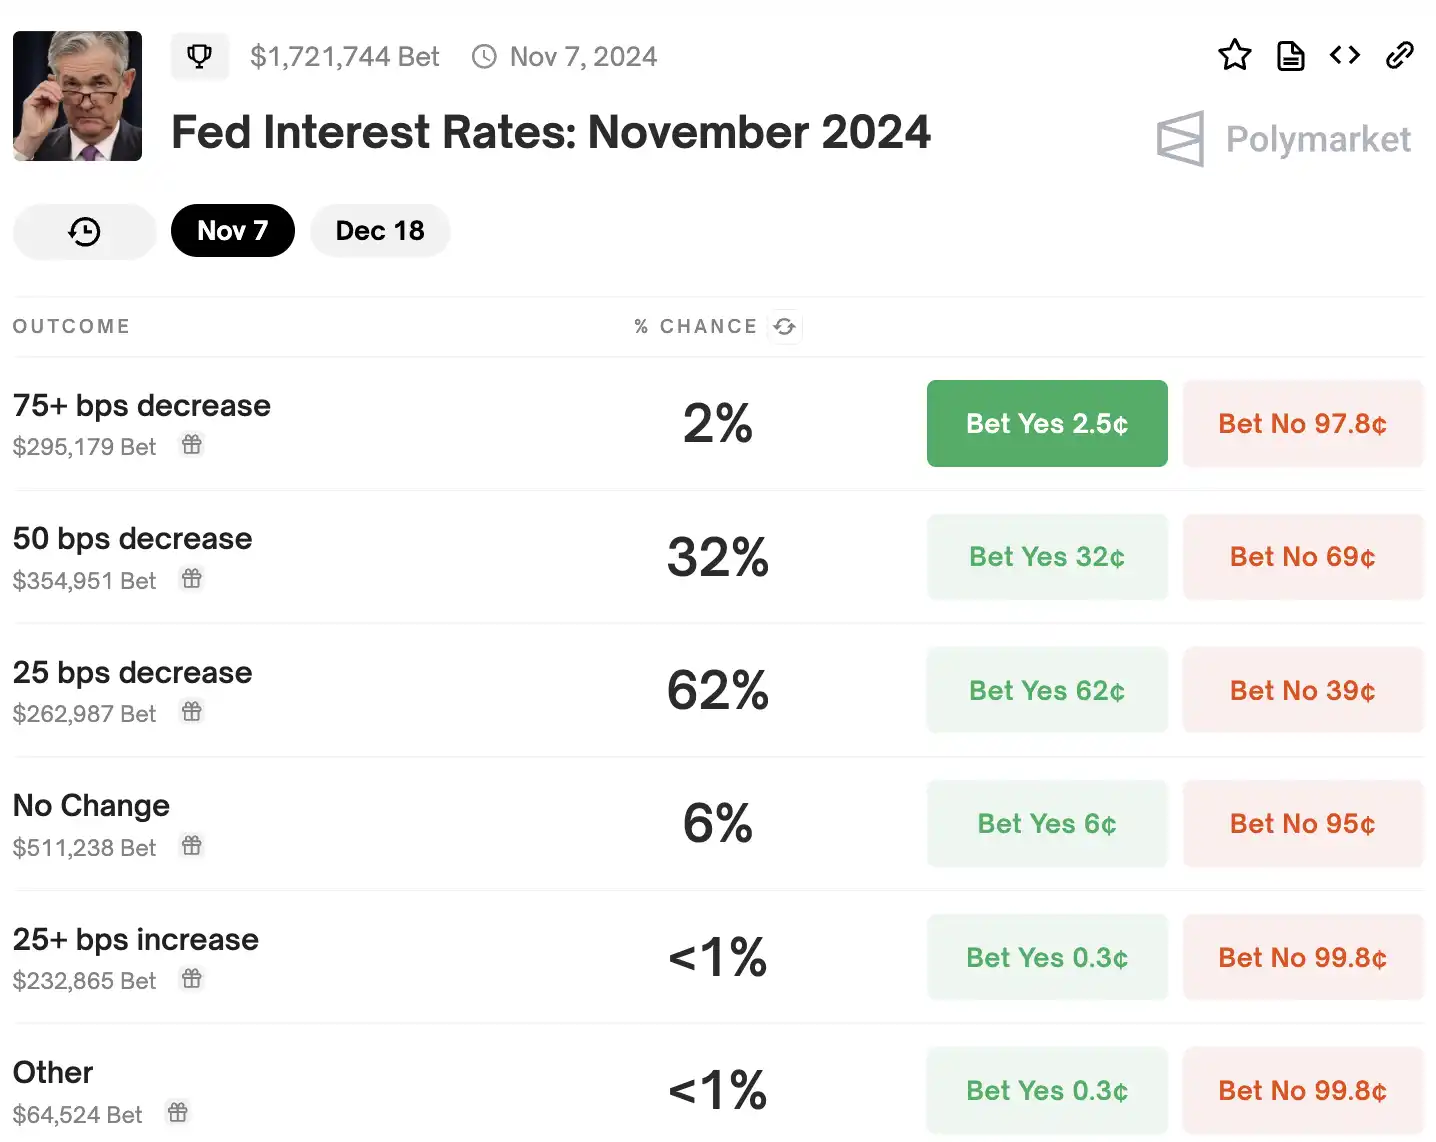Switch to the Dec 18 tab
The height and width of the screenshot is (1142, 1436).
pos(380,231)
